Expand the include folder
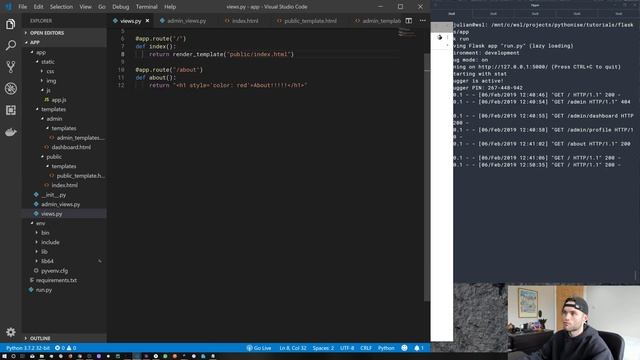Image resolution: width=640 pixels, height=360 pixels. click(64, 242)
